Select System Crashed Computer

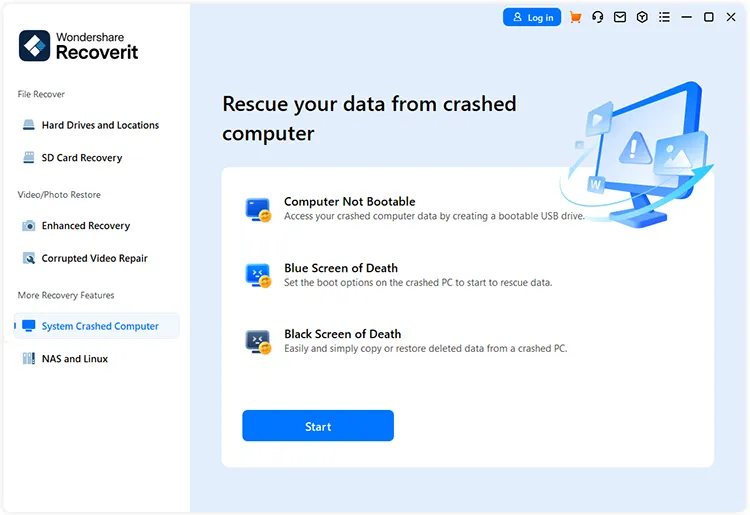click(x=97, y=326)
